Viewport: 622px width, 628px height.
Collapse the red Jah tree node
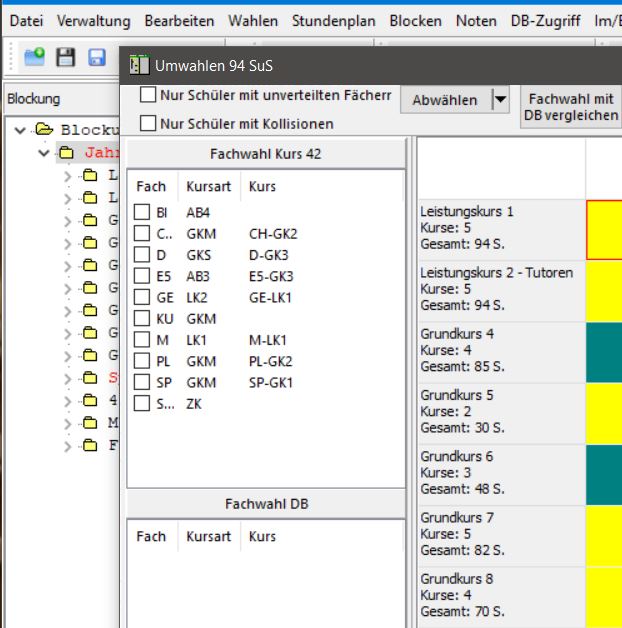[x=43, y=153]
